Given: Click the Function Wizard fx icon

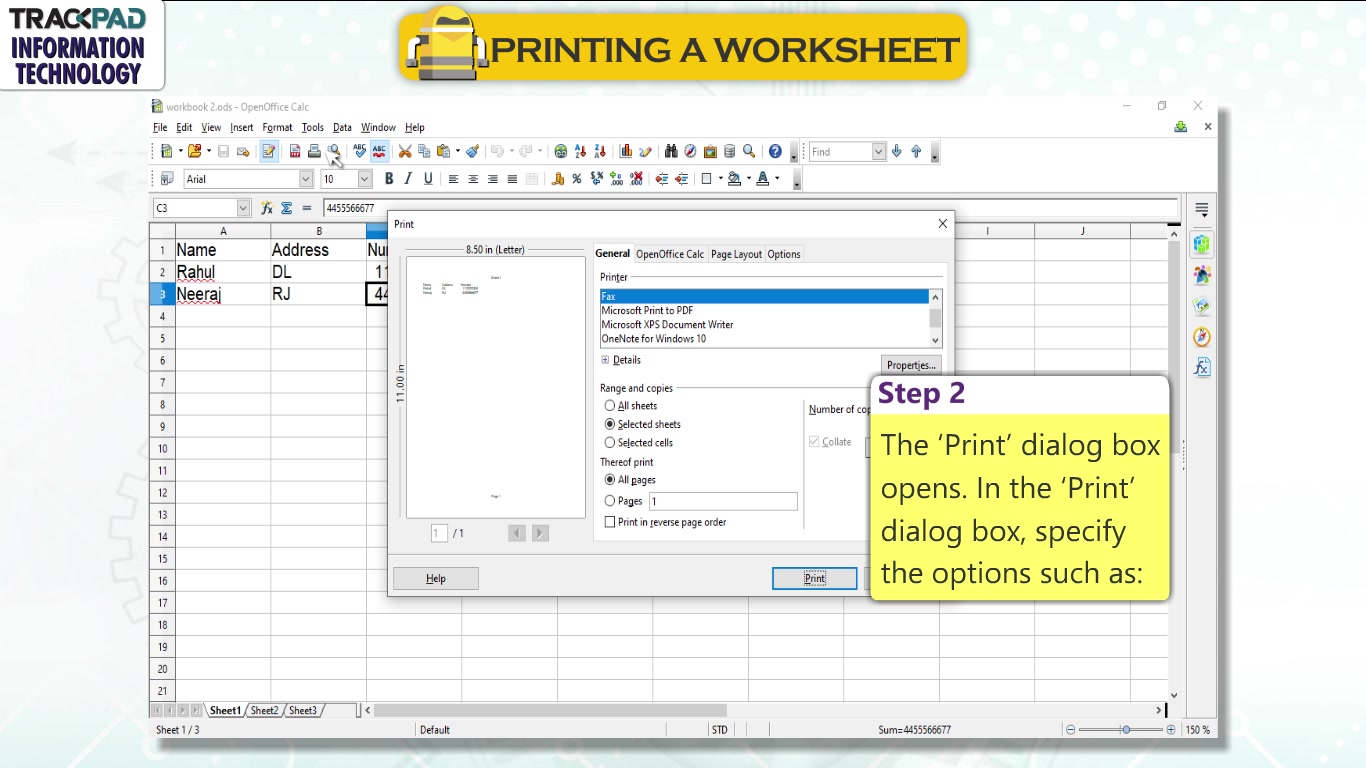Looking at the screenshot, I should [267, 208].
